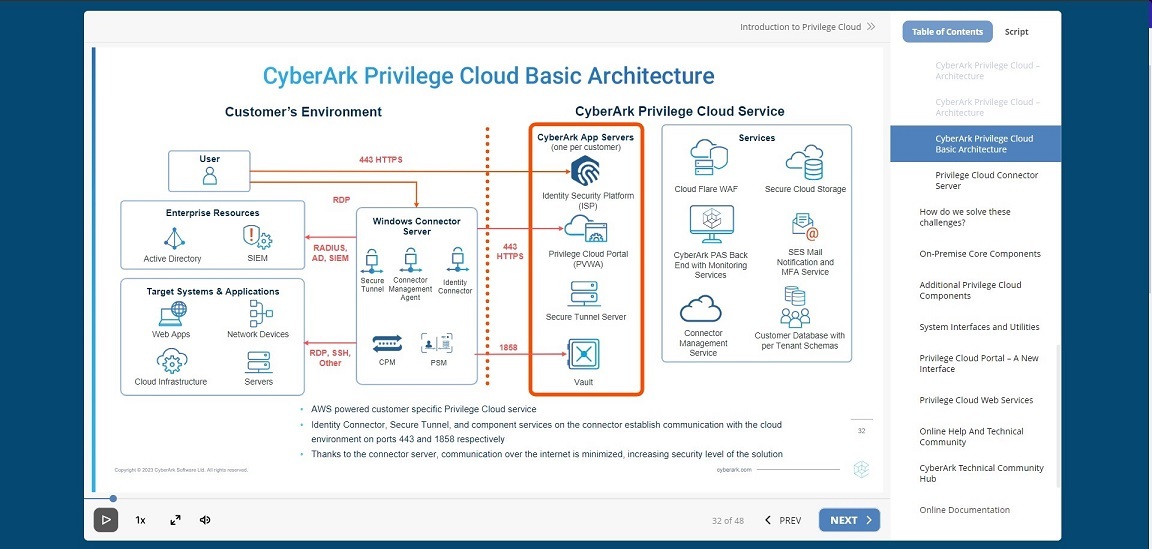Open System Interfaces and Utilities topic
The width and height of the screenshot is (1152, 549).
click(x=978, y=327)
